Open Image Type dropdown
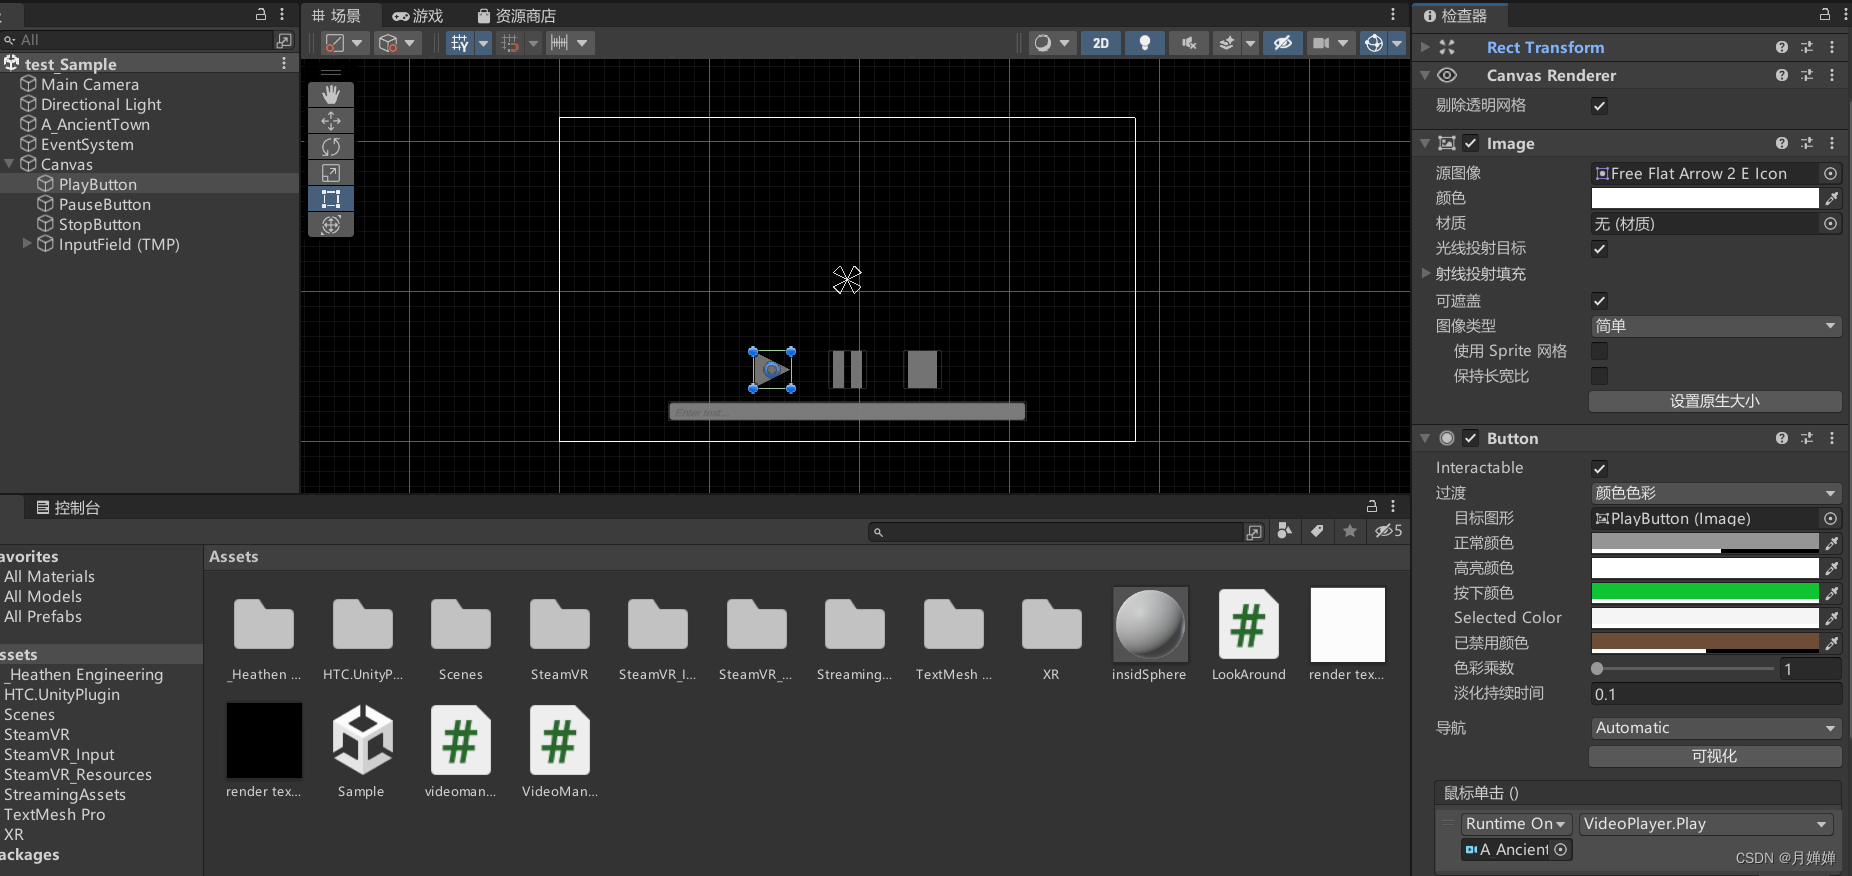1852x876 pixels. [1716, 326]
